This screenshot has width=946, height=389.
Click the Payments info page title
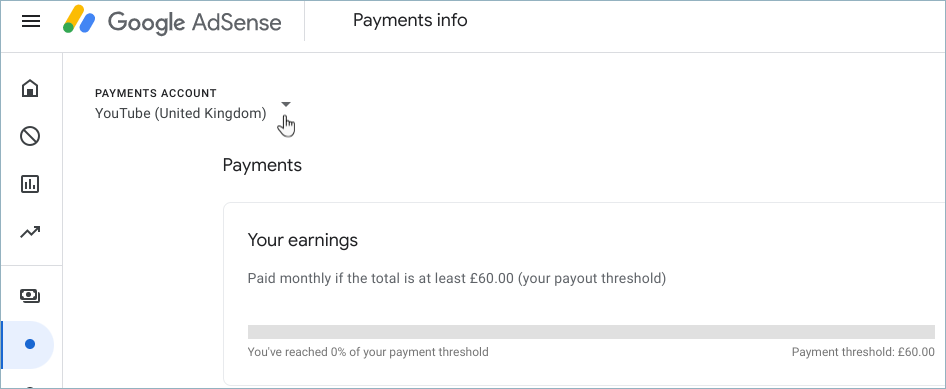point(410,21)
